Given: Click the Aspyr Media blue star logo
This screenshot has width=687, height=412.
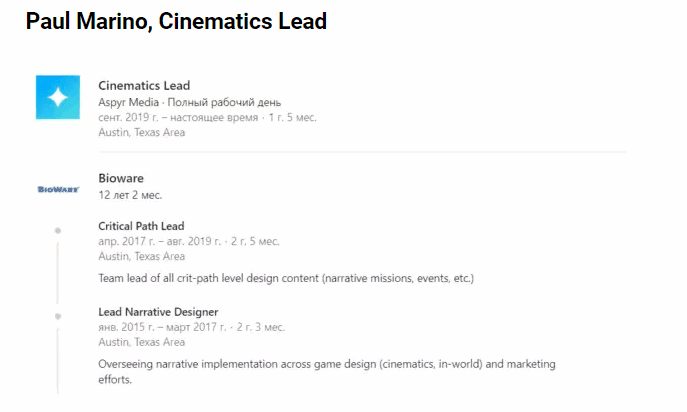Looking at the screenshot, I should 57,97.
